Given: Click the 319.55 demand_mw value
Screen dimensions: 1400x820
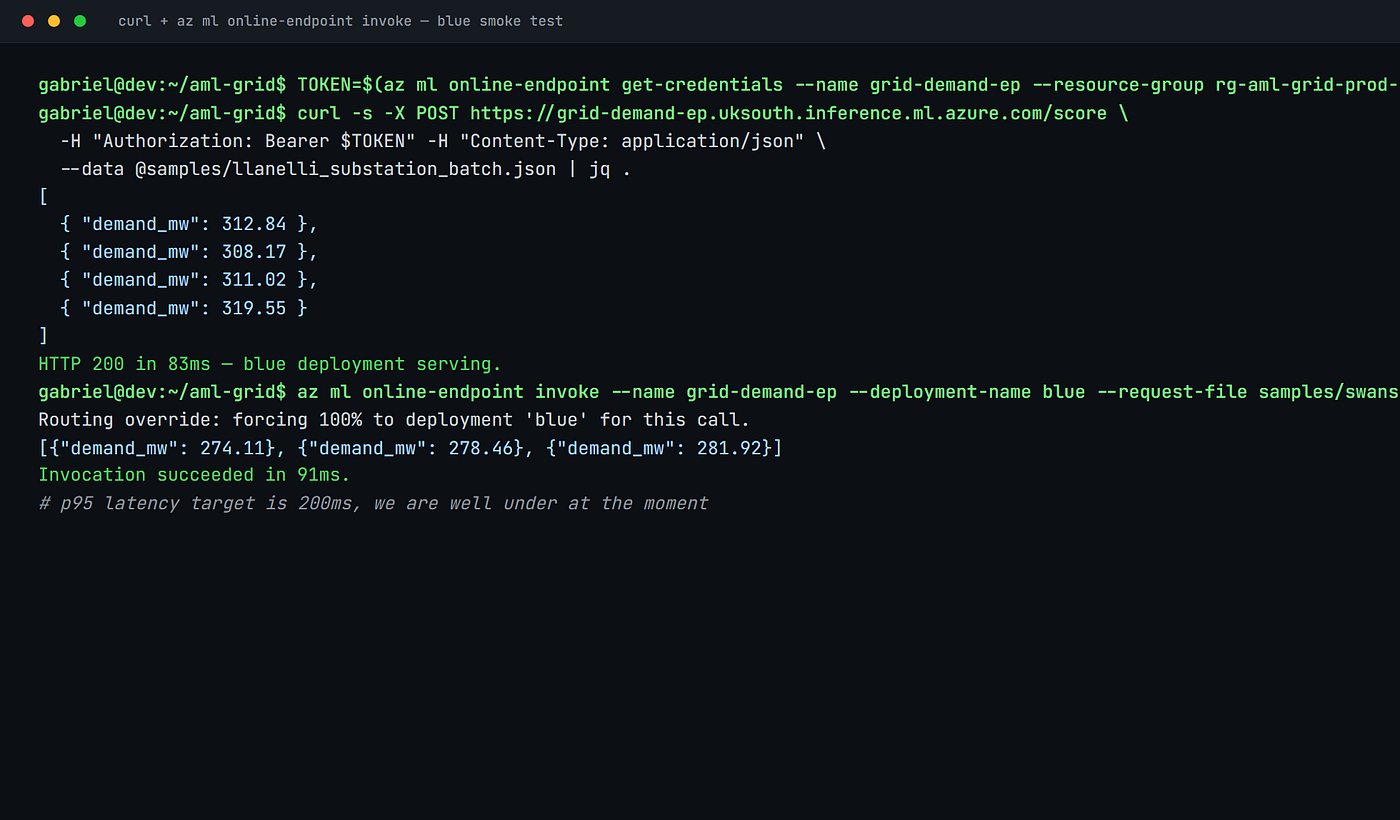Looking at the screenshot, I should (254, 308).
